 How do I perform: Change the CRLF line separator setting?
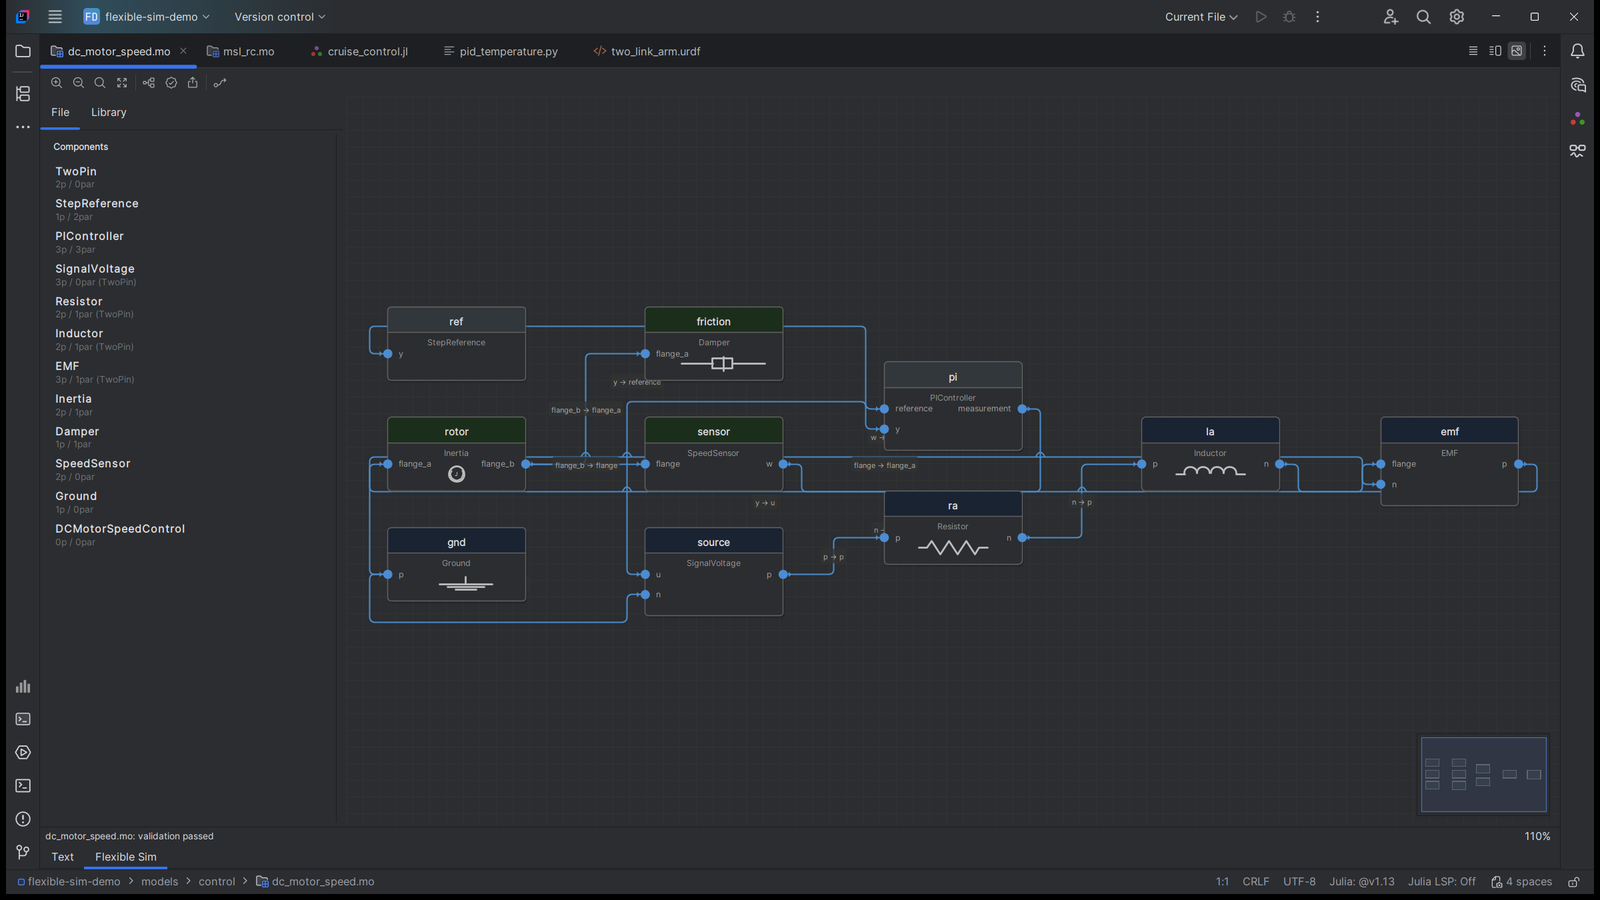[x=1256, y=882]
